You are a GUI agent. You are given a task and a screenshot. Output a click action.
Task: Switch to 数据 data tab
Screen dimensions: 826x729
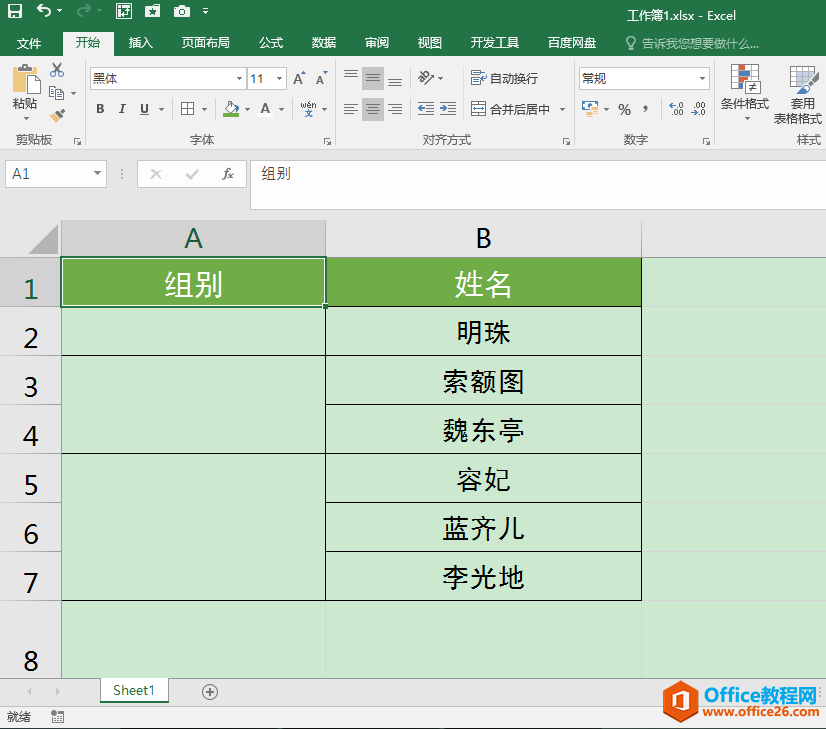click(x=324, y=43)
